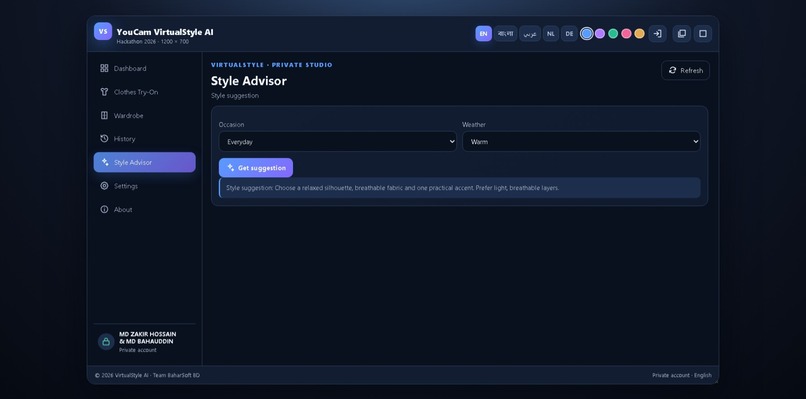The image size is (806, 399).
Task: Click the Style Advisor page heading
Action: coord(249,81)
